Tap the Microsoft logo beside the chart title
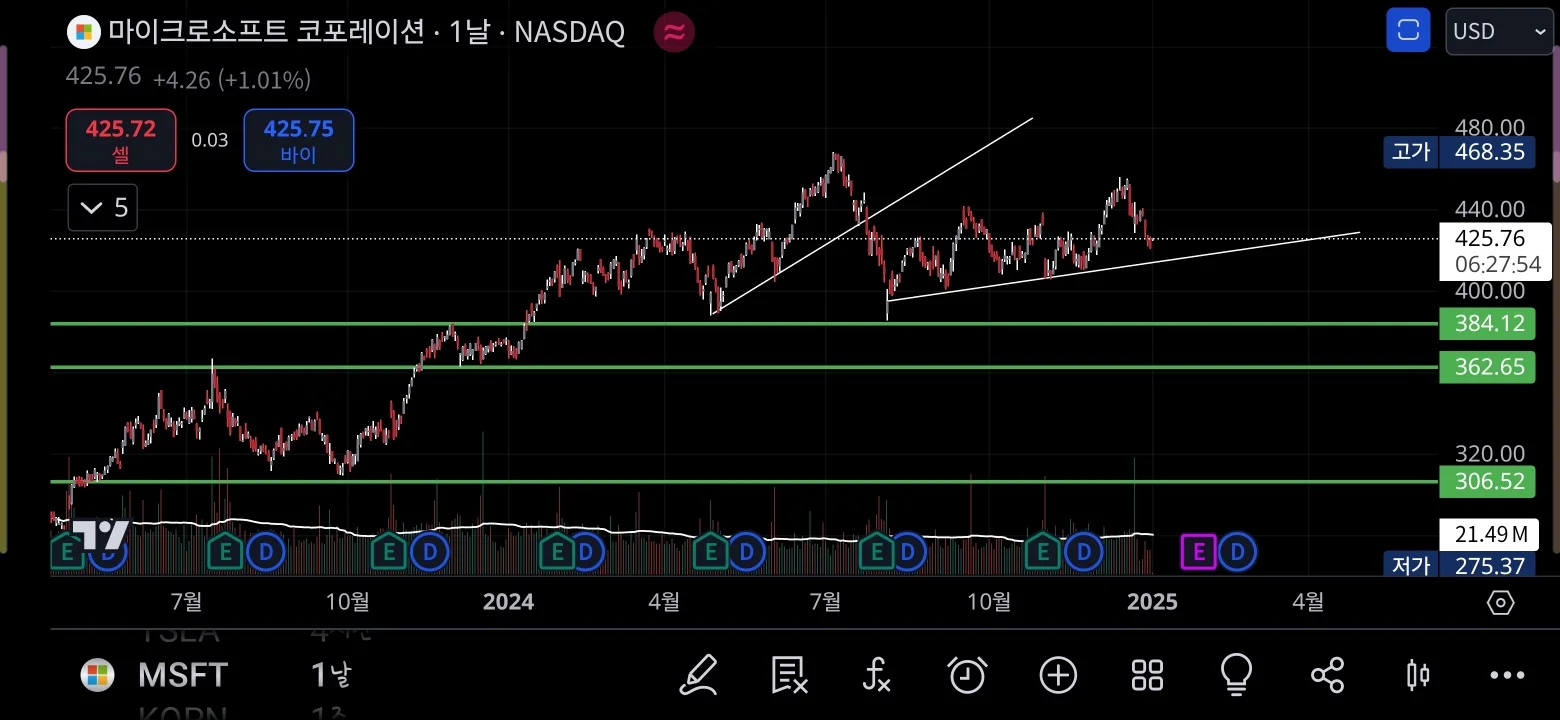 (x=83, y=32)
